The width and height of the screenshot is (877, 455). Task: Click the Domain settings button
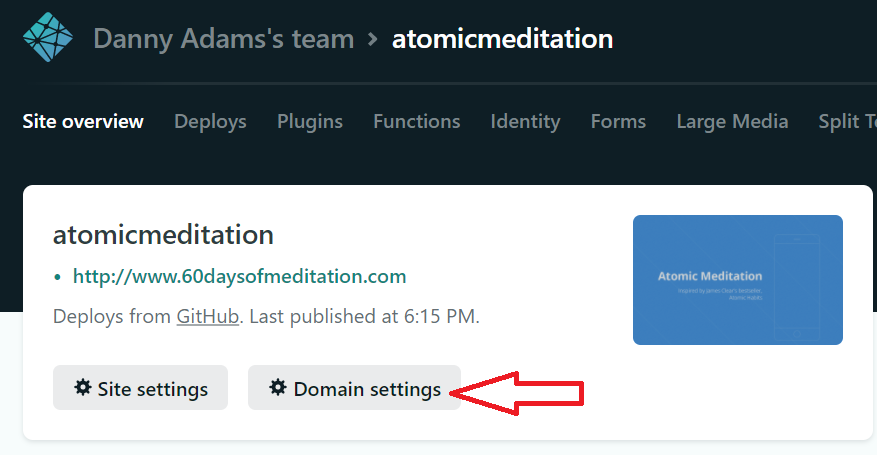(355, 387)
